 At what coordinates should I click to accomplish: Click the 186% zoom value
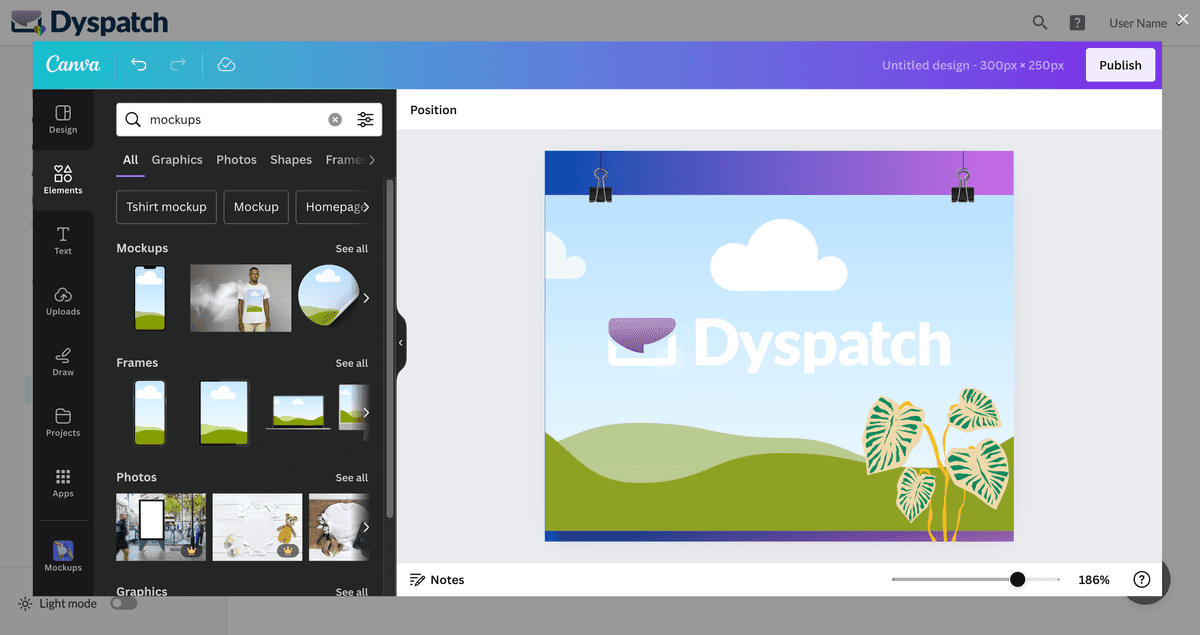(1093, 580)
